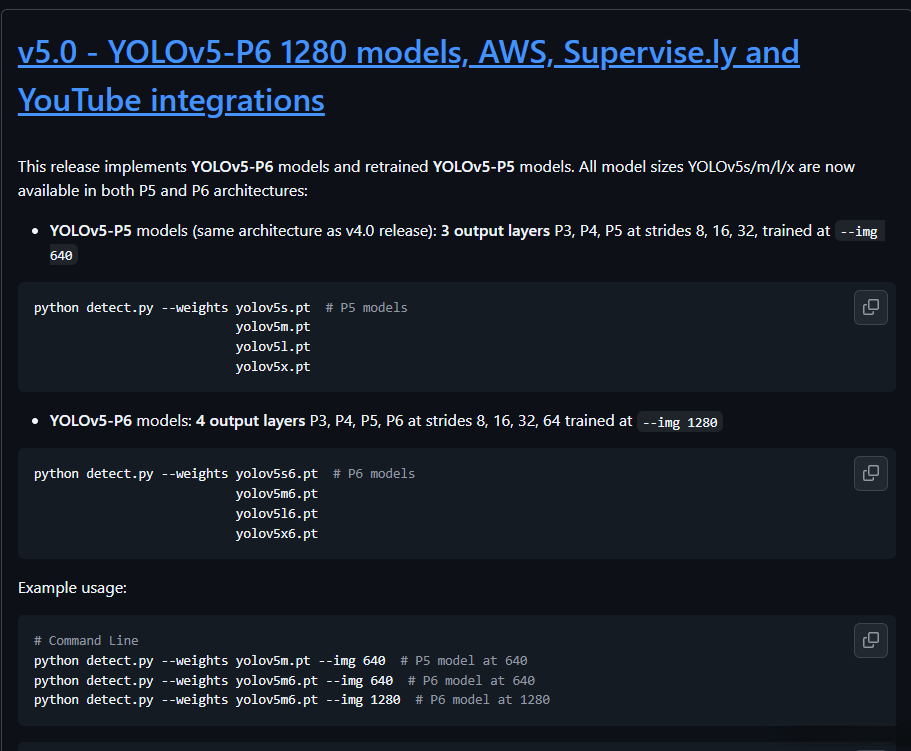Click yolov5m.pt in the P5 models list
911x751 pixels.
[x=273, y=327]
